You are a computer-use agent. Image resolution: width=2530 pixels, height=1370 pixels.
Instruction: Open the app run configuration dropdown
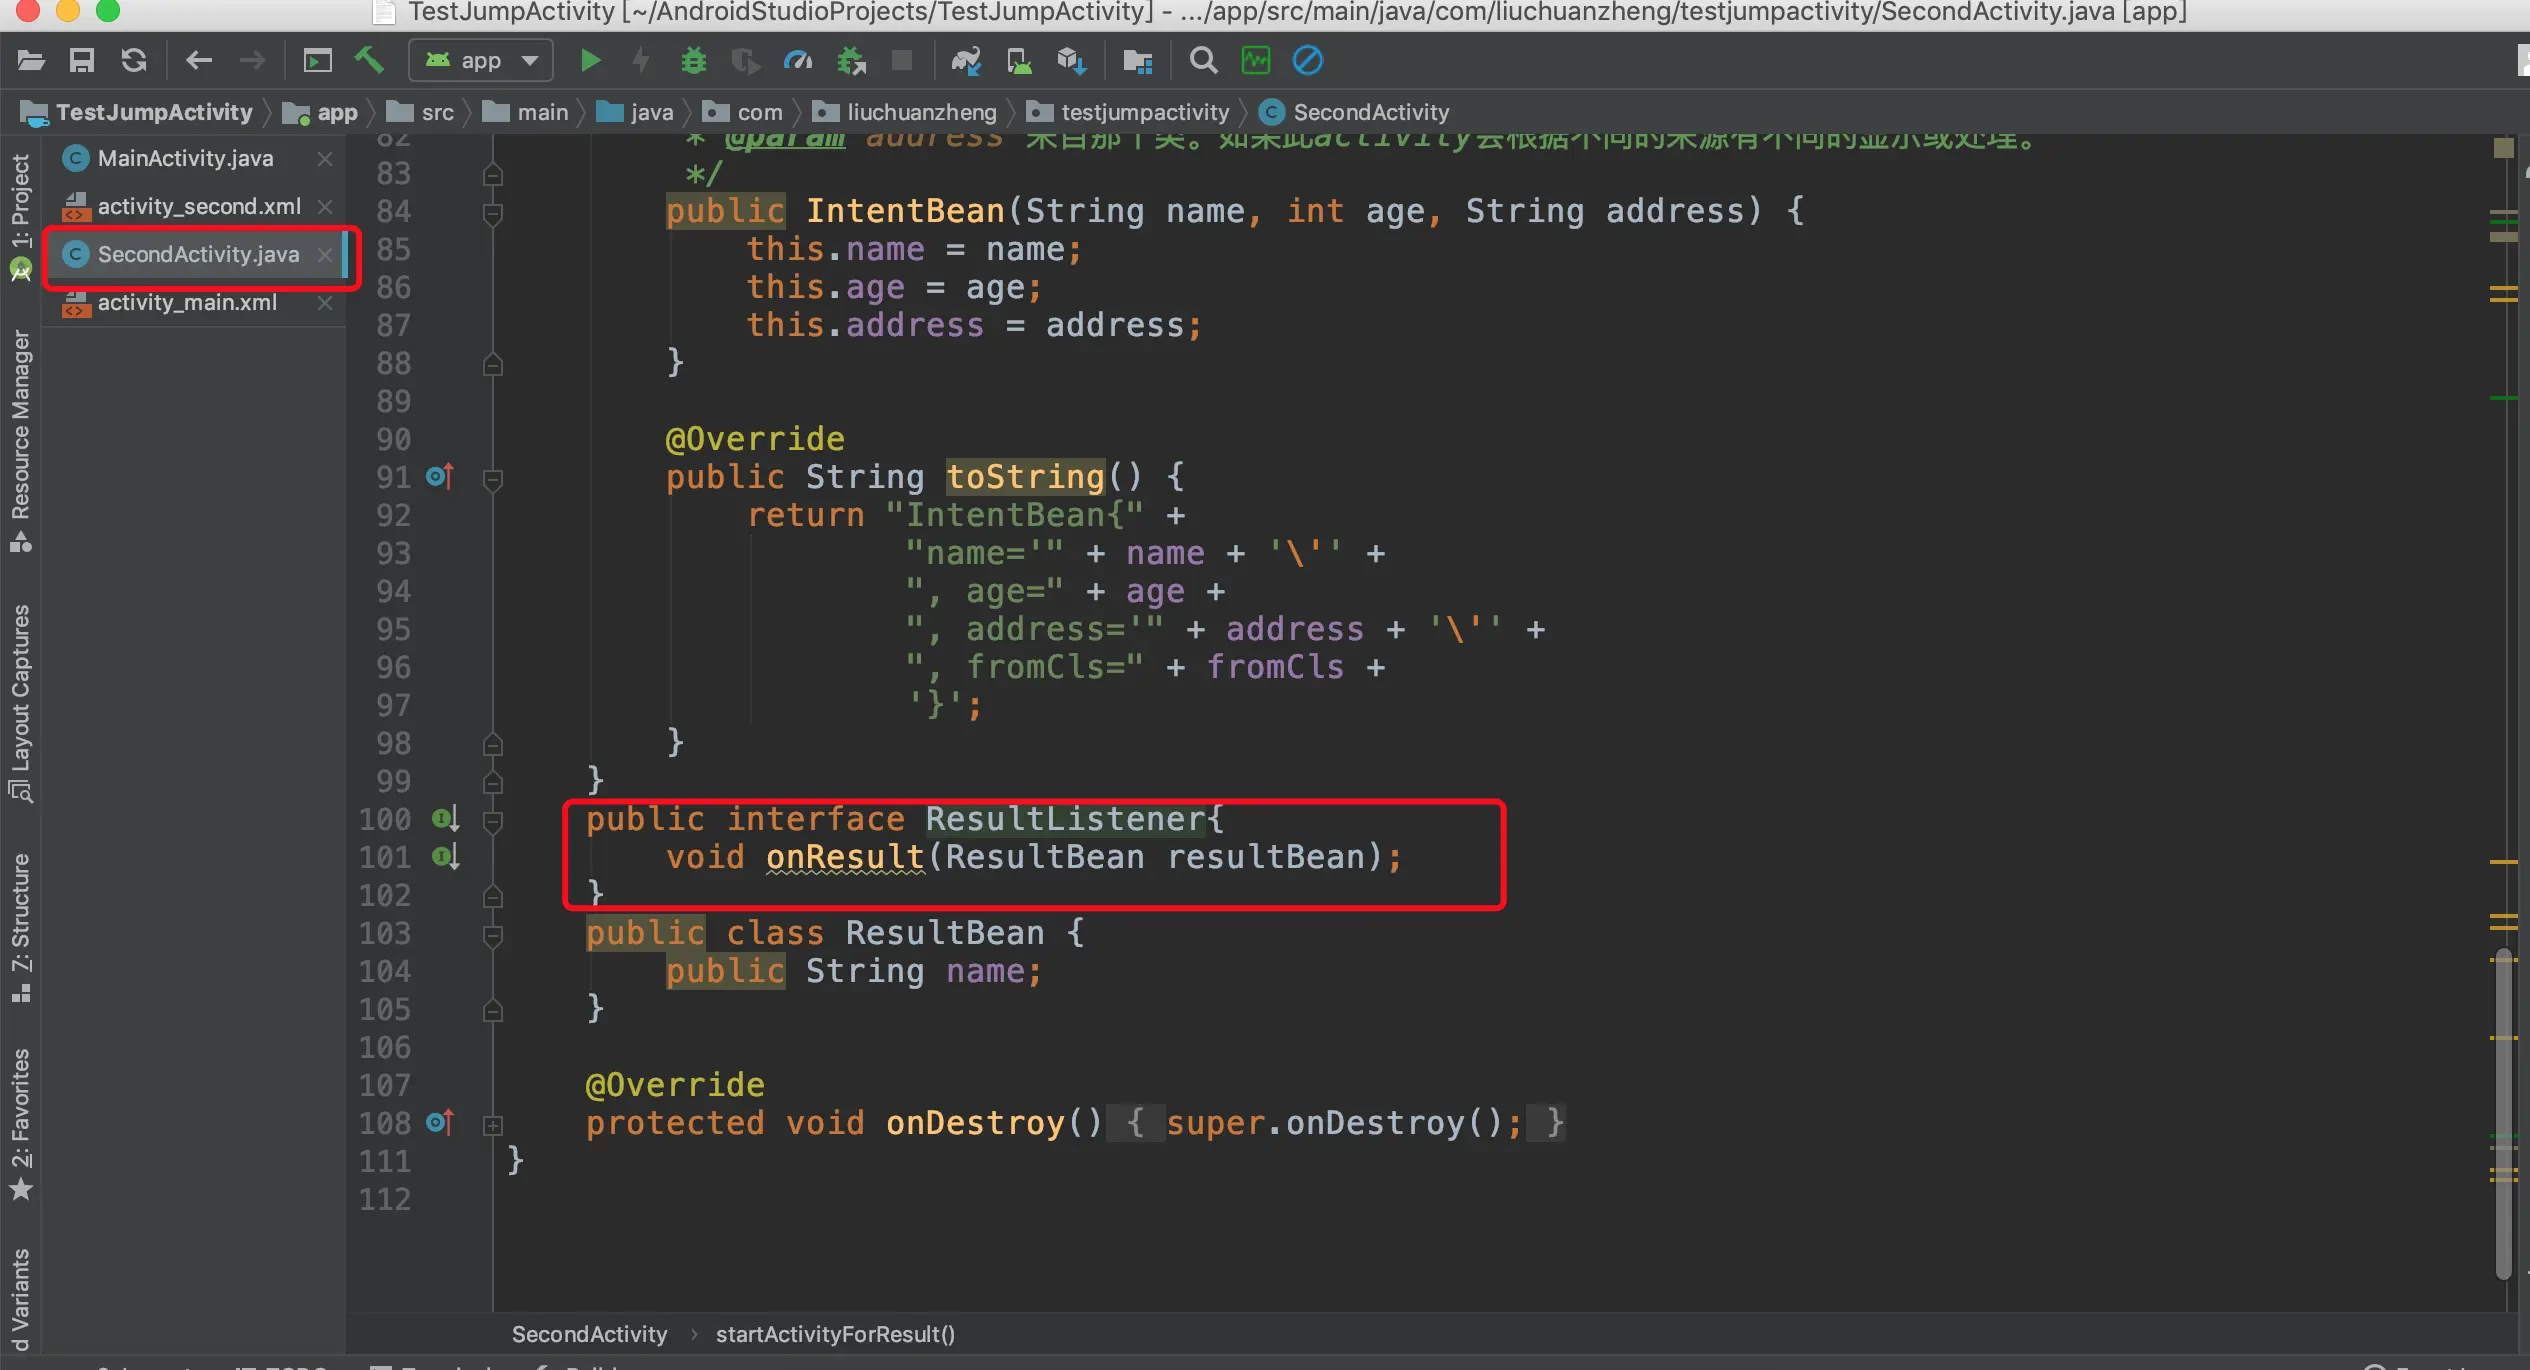481,61
